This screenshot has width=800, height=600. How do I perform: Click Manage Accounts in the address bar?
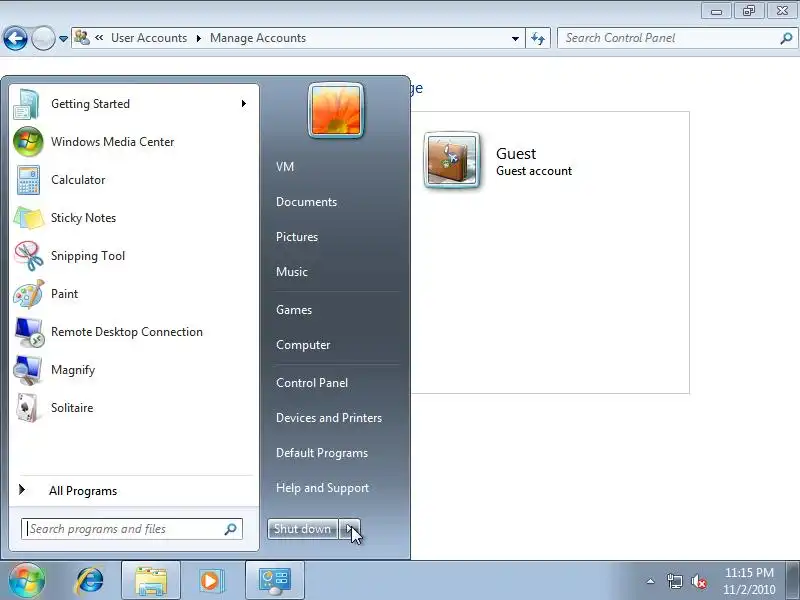pos(258,38)
